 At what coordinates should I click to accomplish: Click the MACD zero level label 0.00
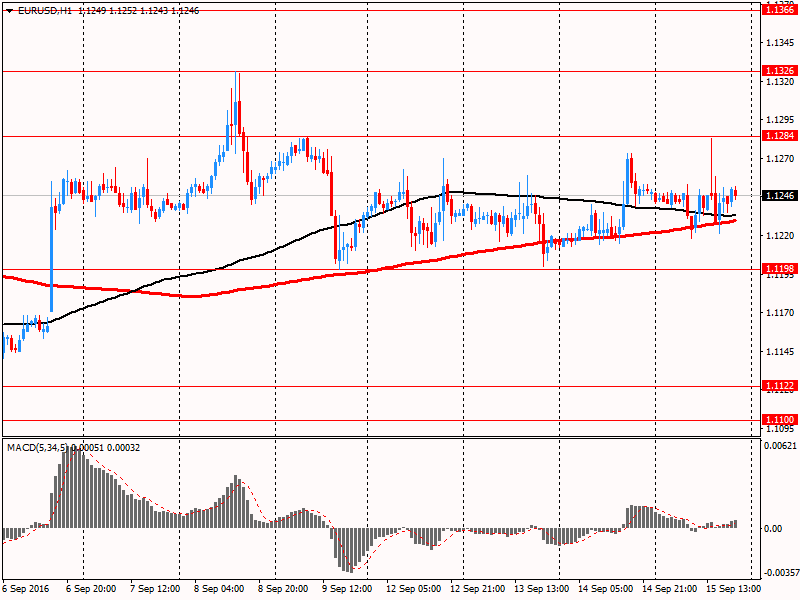pyautogui.click(x=773, y=529)
